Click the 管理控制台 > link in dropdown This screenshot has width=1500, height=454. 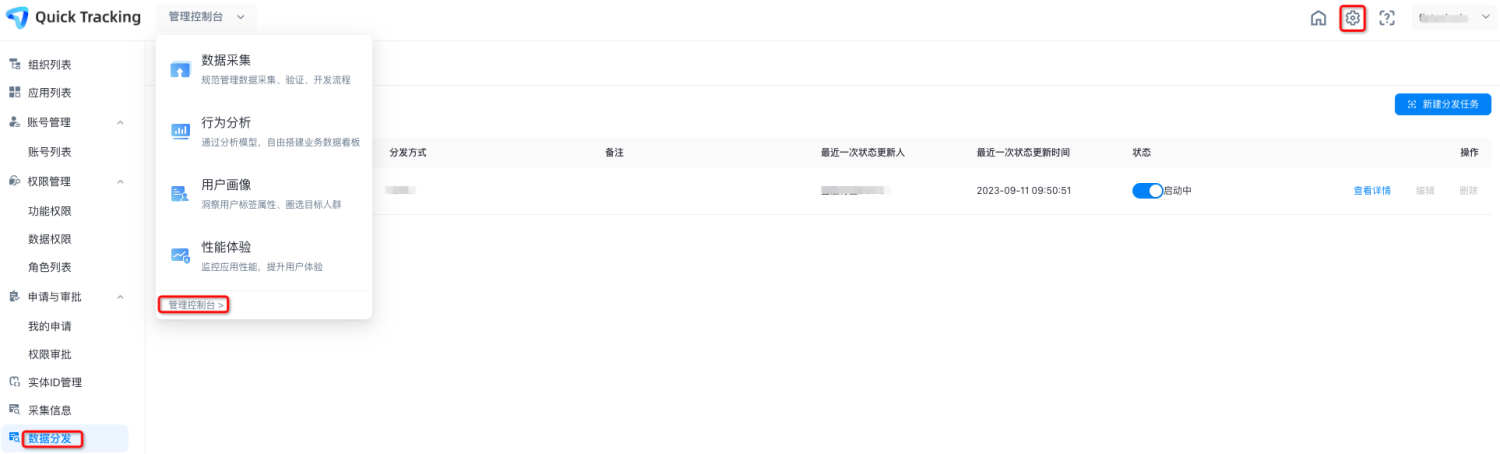pos(196,304)
